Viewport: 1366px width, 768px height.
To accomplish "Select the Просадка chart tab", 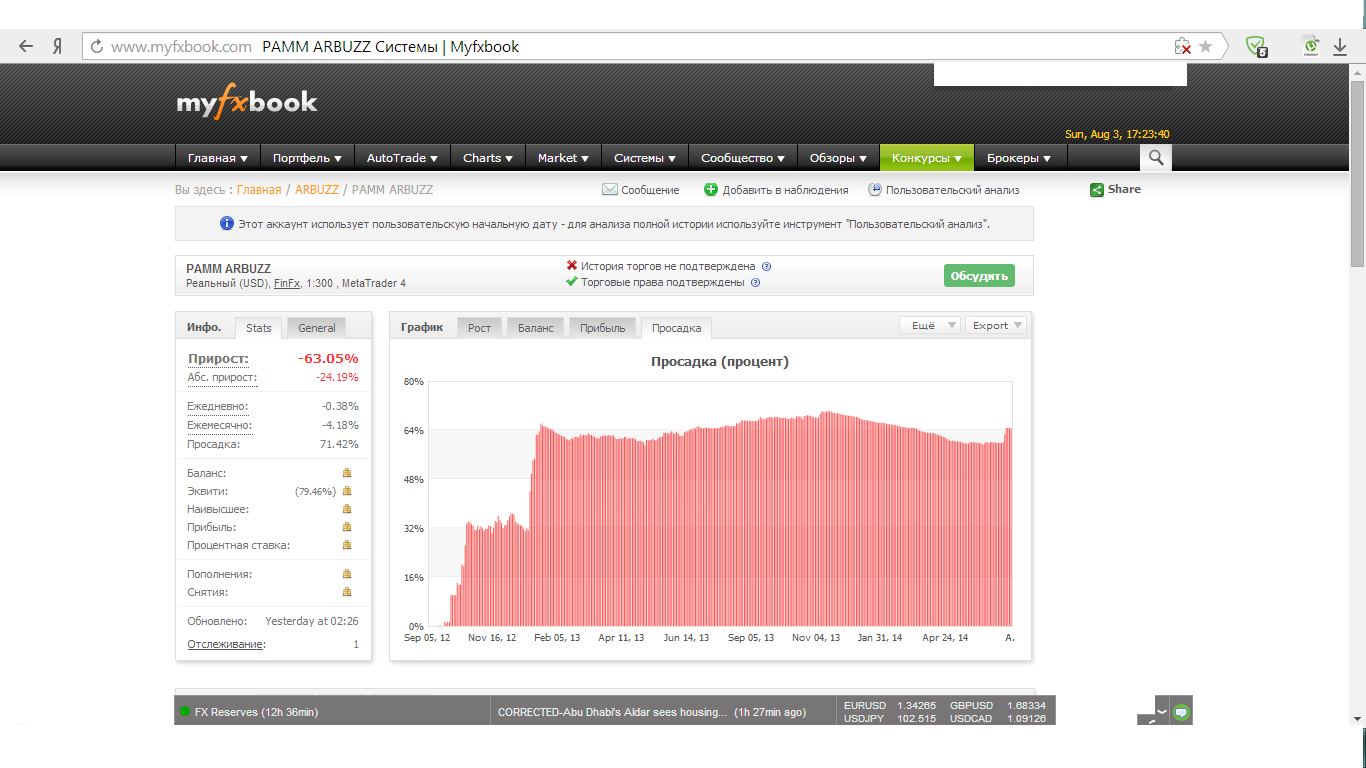I will tap(676, 328).
